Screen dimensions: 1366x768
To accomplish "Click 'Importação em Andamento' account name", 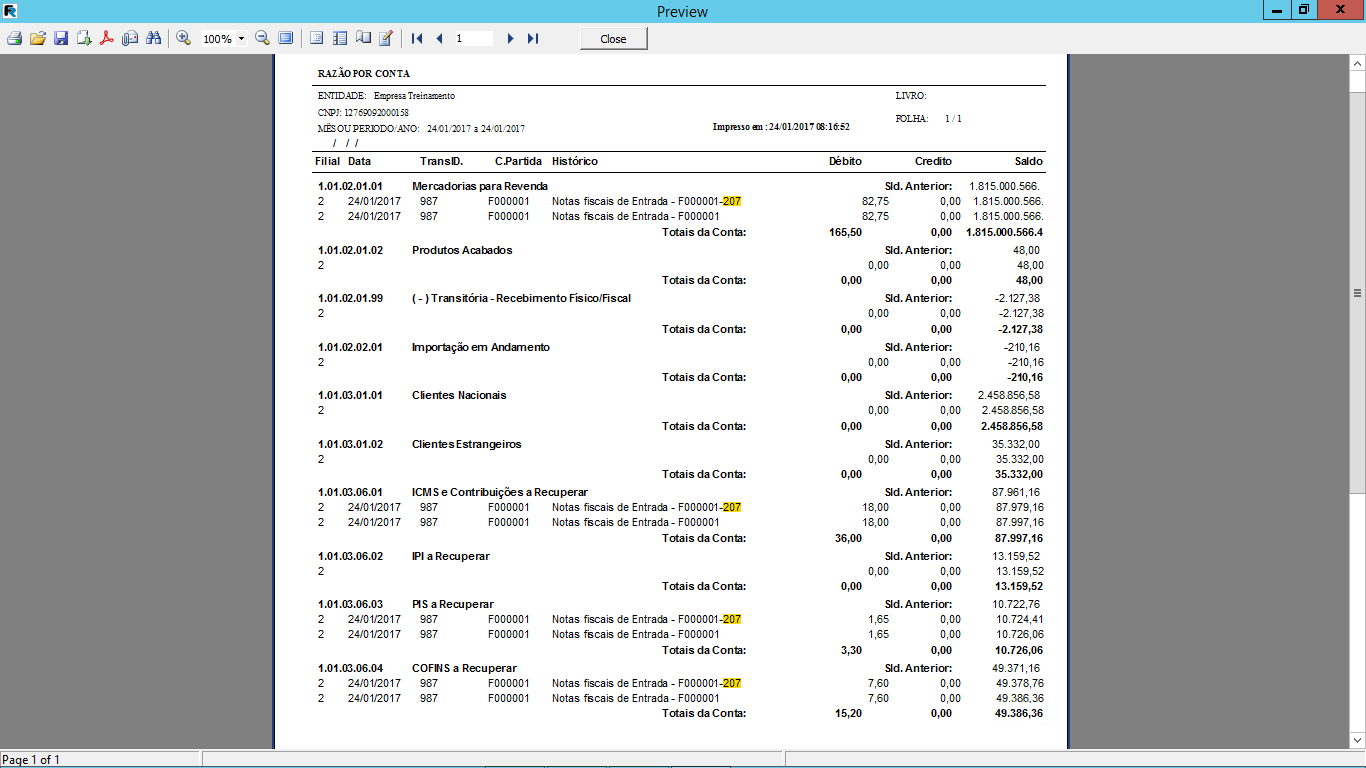I will [481, 347].
